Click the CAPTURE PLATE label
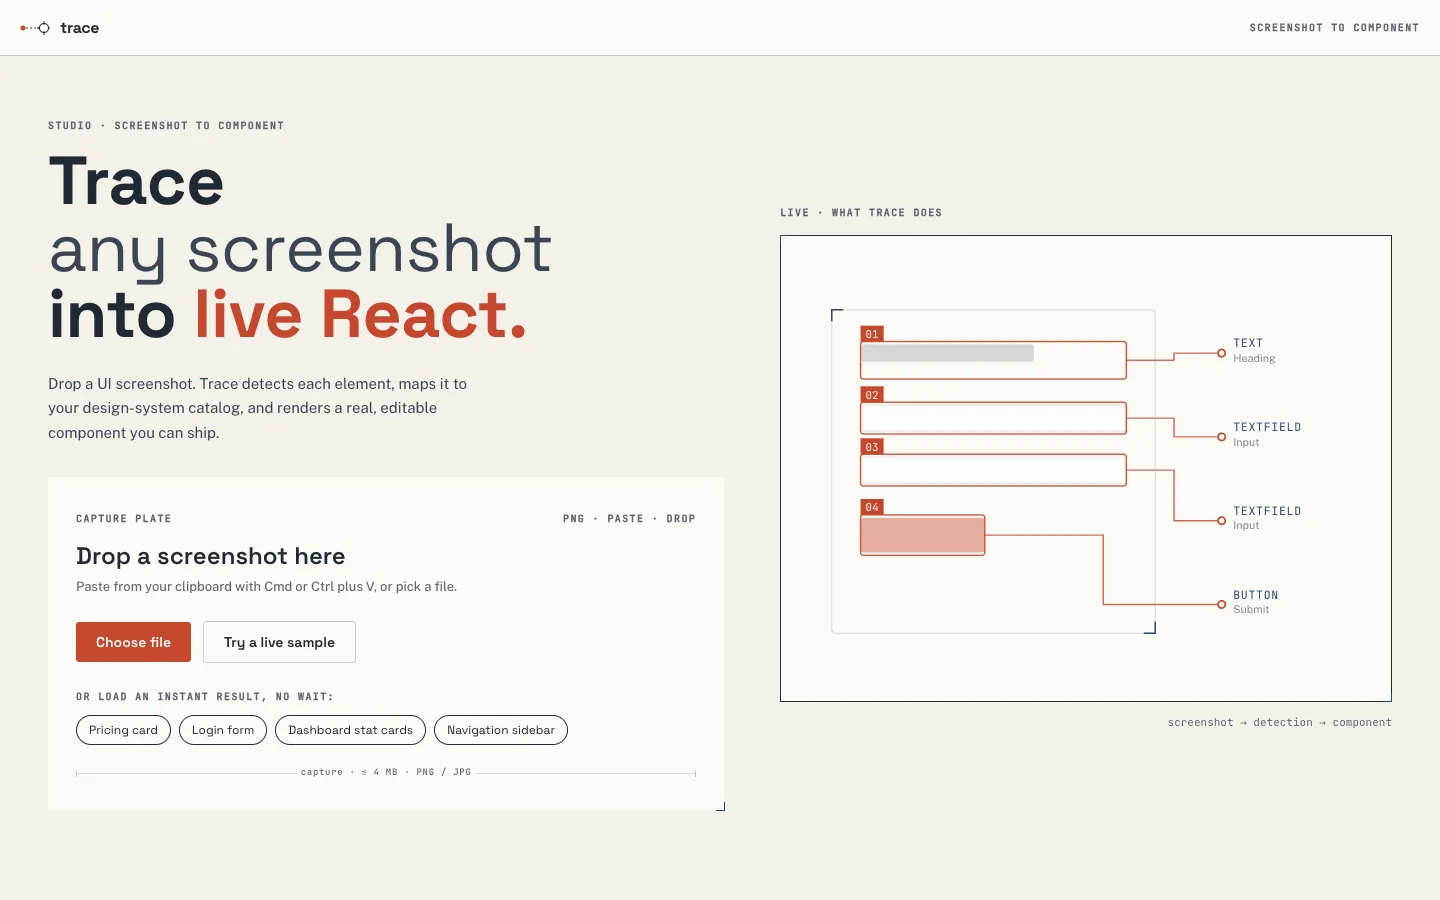 [x=124, y=519]
